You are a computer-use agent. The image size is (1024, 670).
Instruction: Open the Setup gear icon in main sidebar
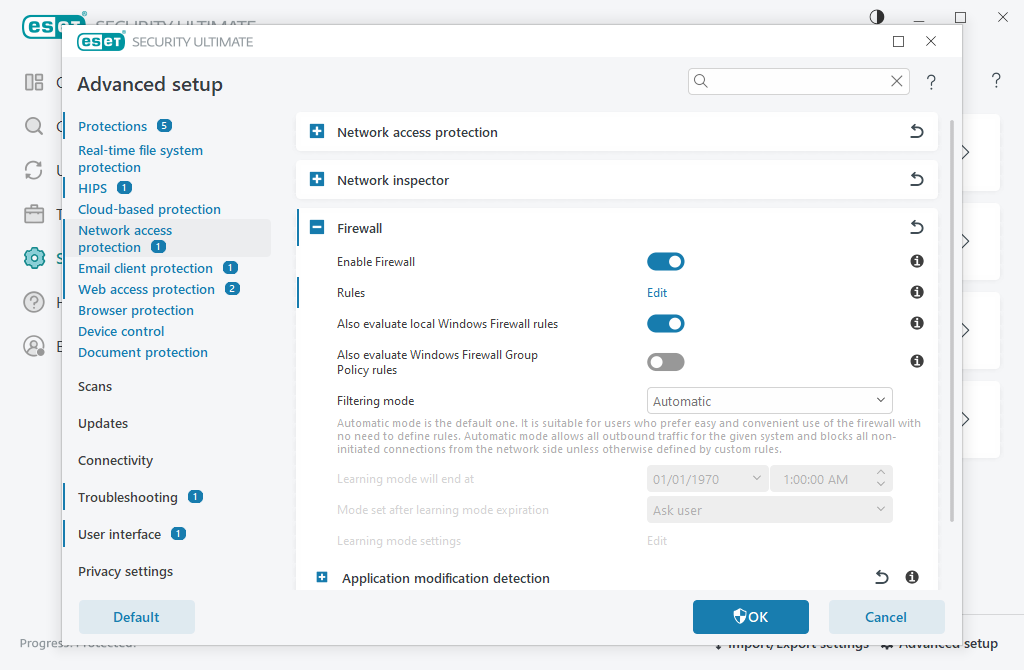pyautogui.click(x=34, y=258)
